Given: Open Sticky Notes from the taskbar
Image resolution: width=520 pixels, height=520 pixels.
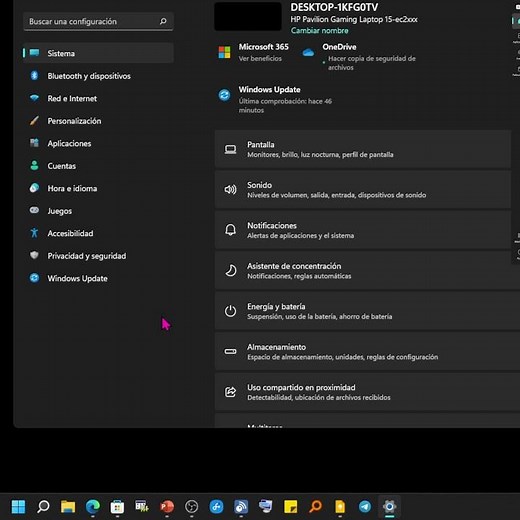Looking at the screenshot, I should (x=290, y=507).
